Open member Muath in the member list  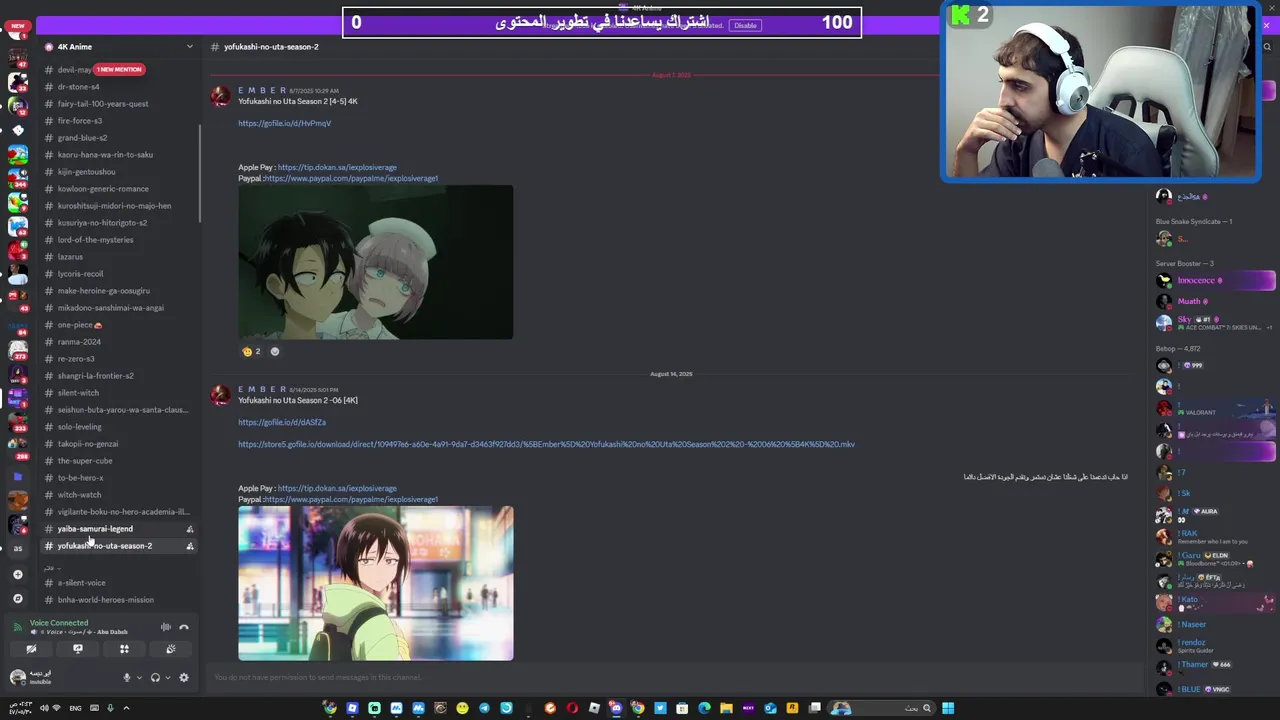(1215, 301)
